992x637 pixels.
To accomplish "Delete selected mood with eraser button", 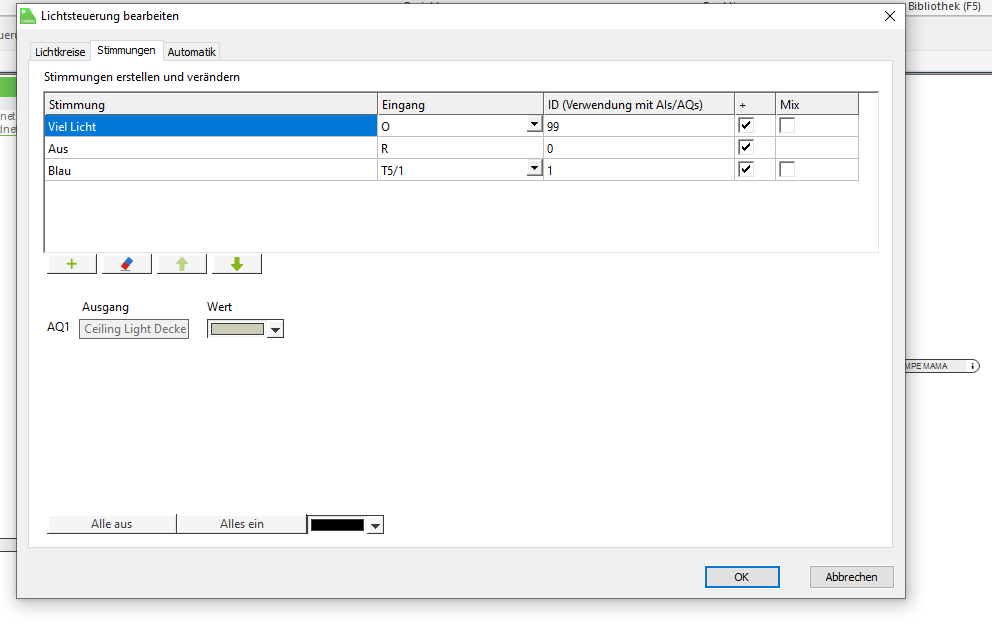I will [x=127, y=264].
